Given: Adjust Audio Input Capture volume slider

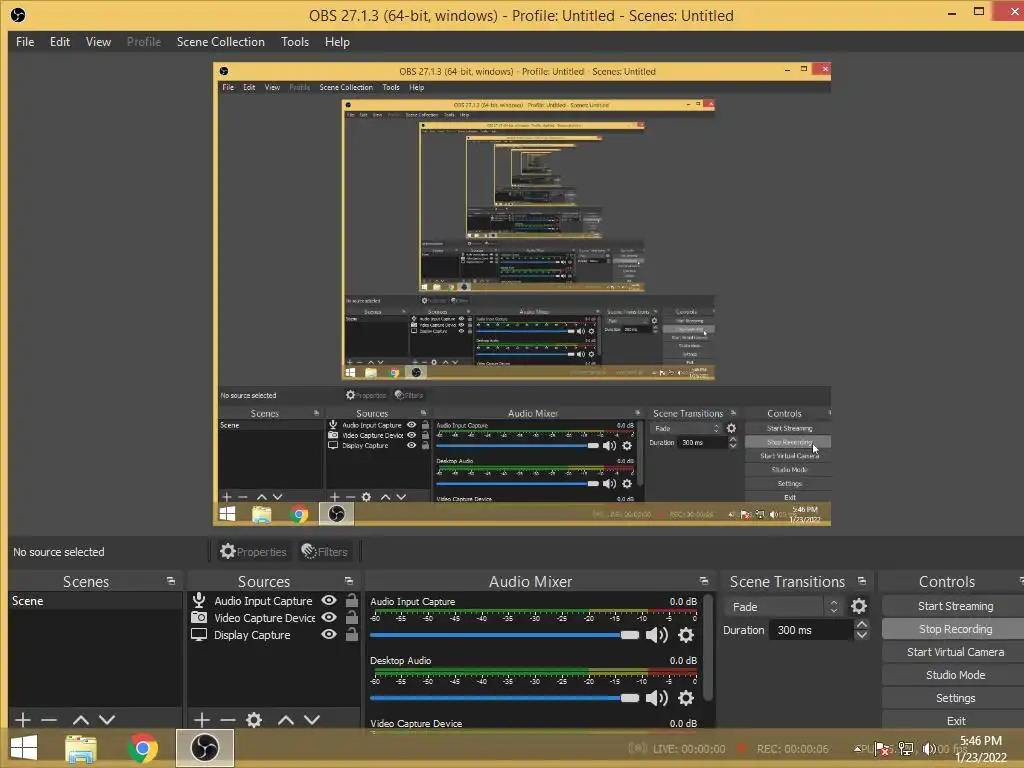Looking at the screenshot, I should [504, 635].
